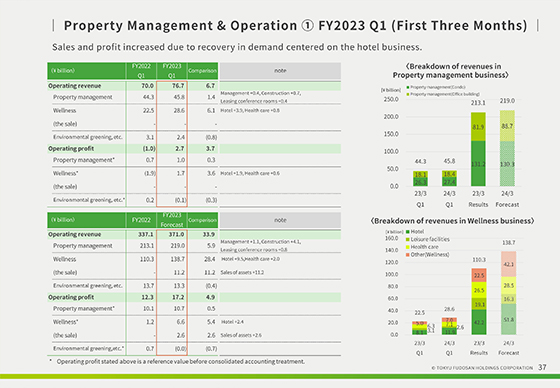Click the 88.7 forecast bar segment
This screenshot has width=560, height=388.
[507, 126]
